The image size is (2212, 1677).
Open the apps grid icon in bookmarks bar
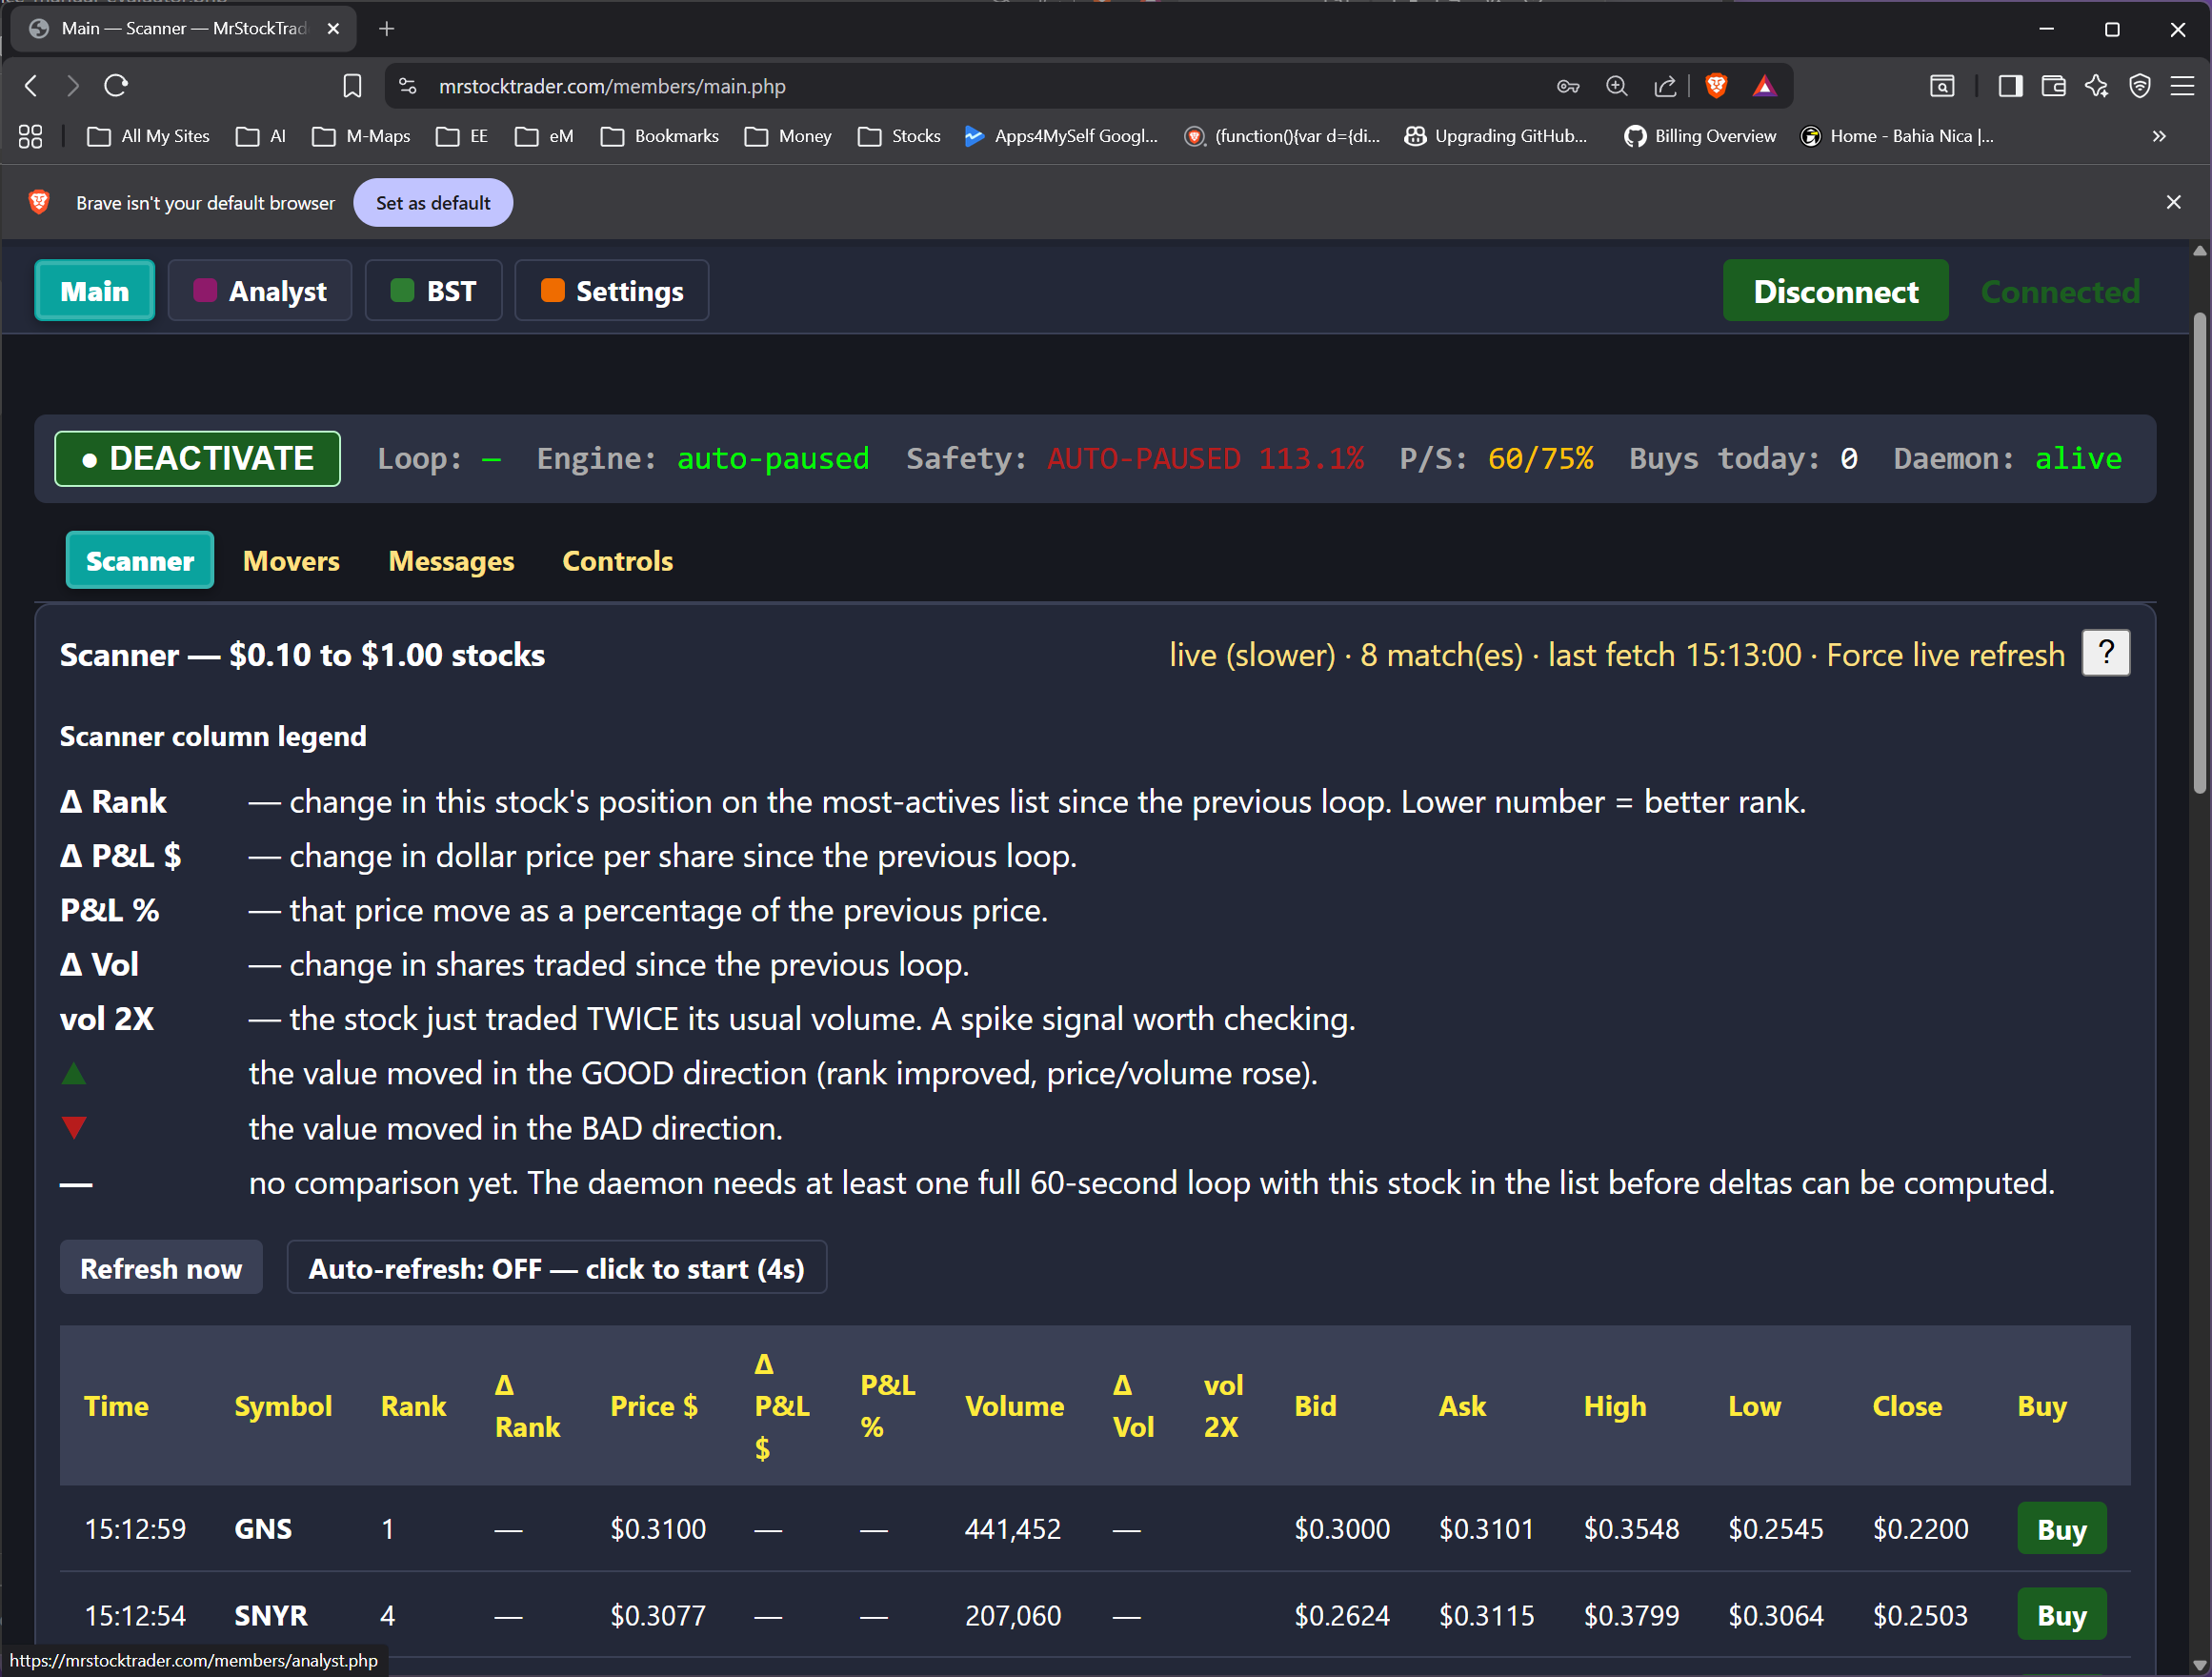(31, 136)
